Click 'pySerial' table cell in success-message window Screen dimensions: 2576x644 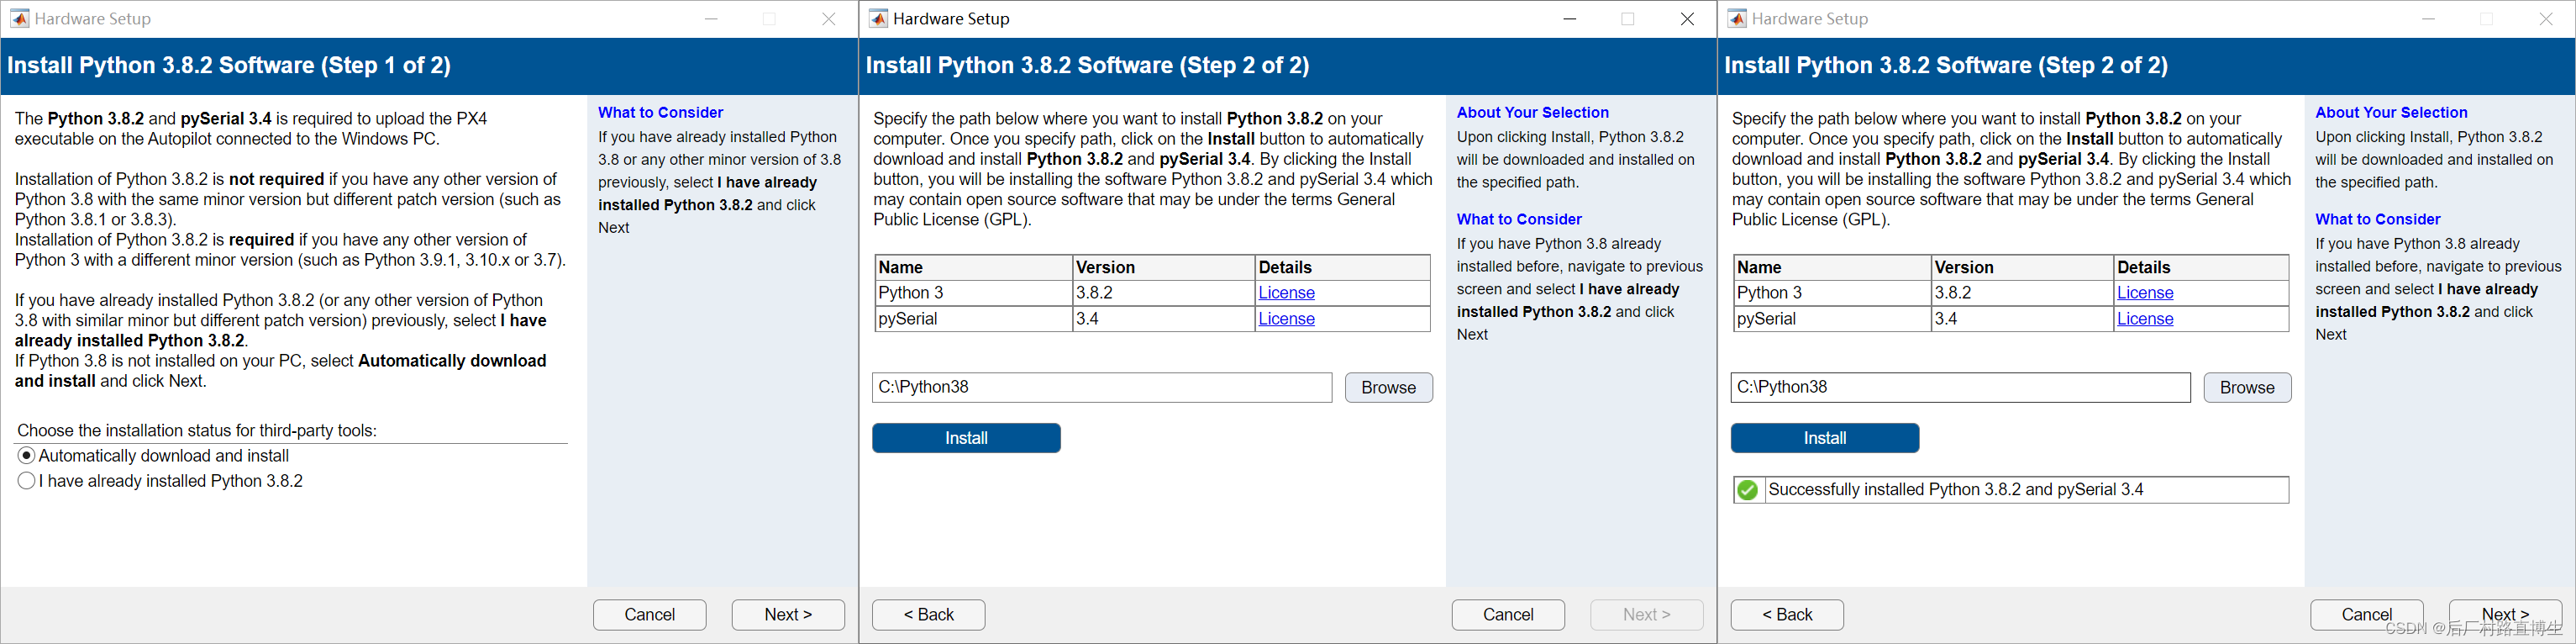click(1832, 319)
